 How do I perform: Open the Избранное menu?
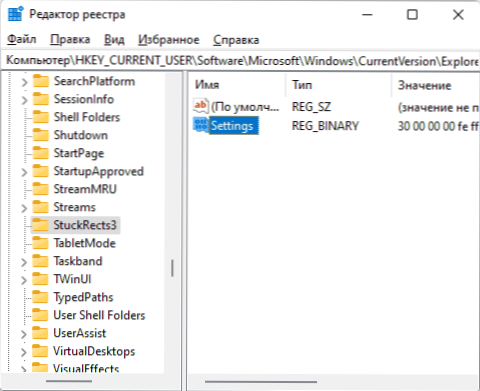point(169,39)
